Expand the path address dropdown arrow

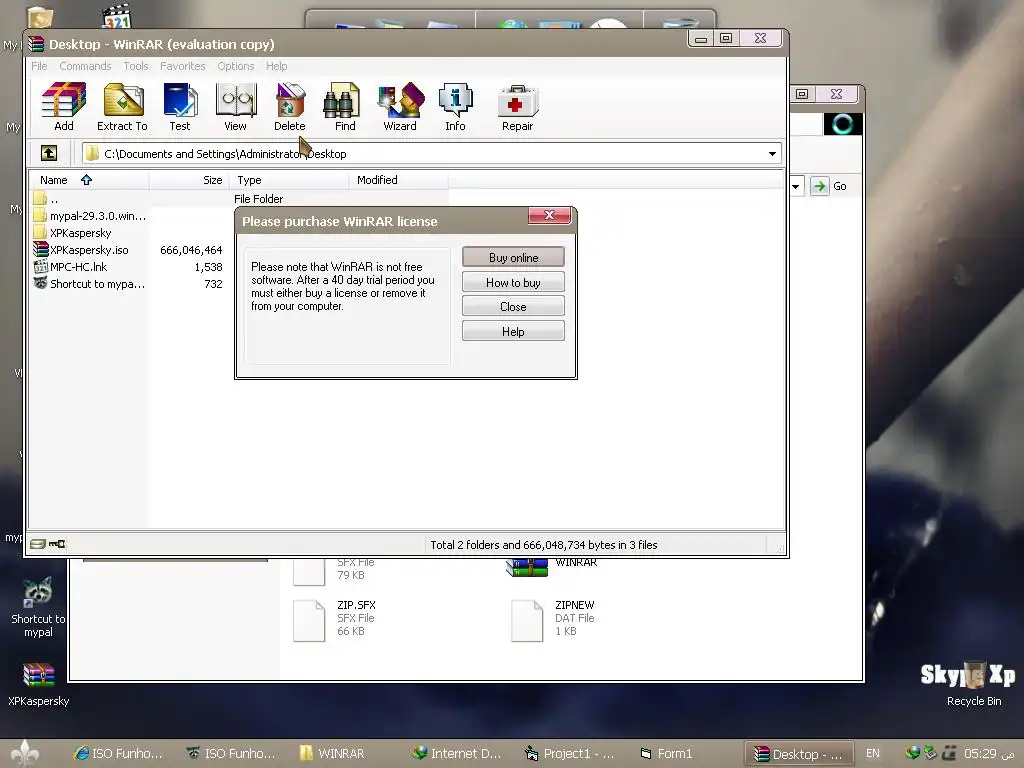click(x=772, y=153)
